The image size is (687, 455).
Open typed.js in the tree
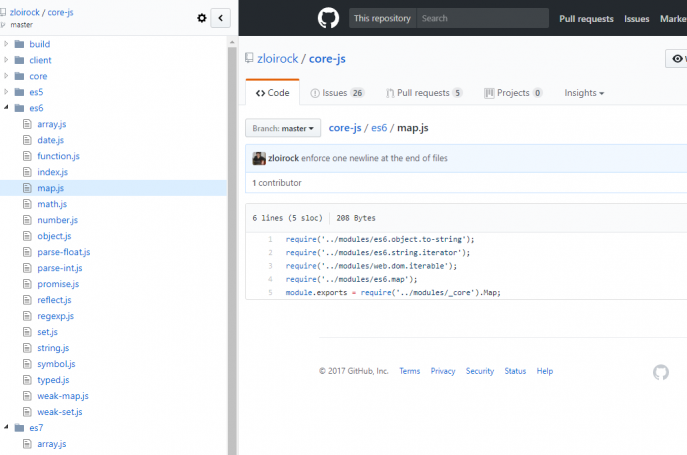[x=53, y=380]
